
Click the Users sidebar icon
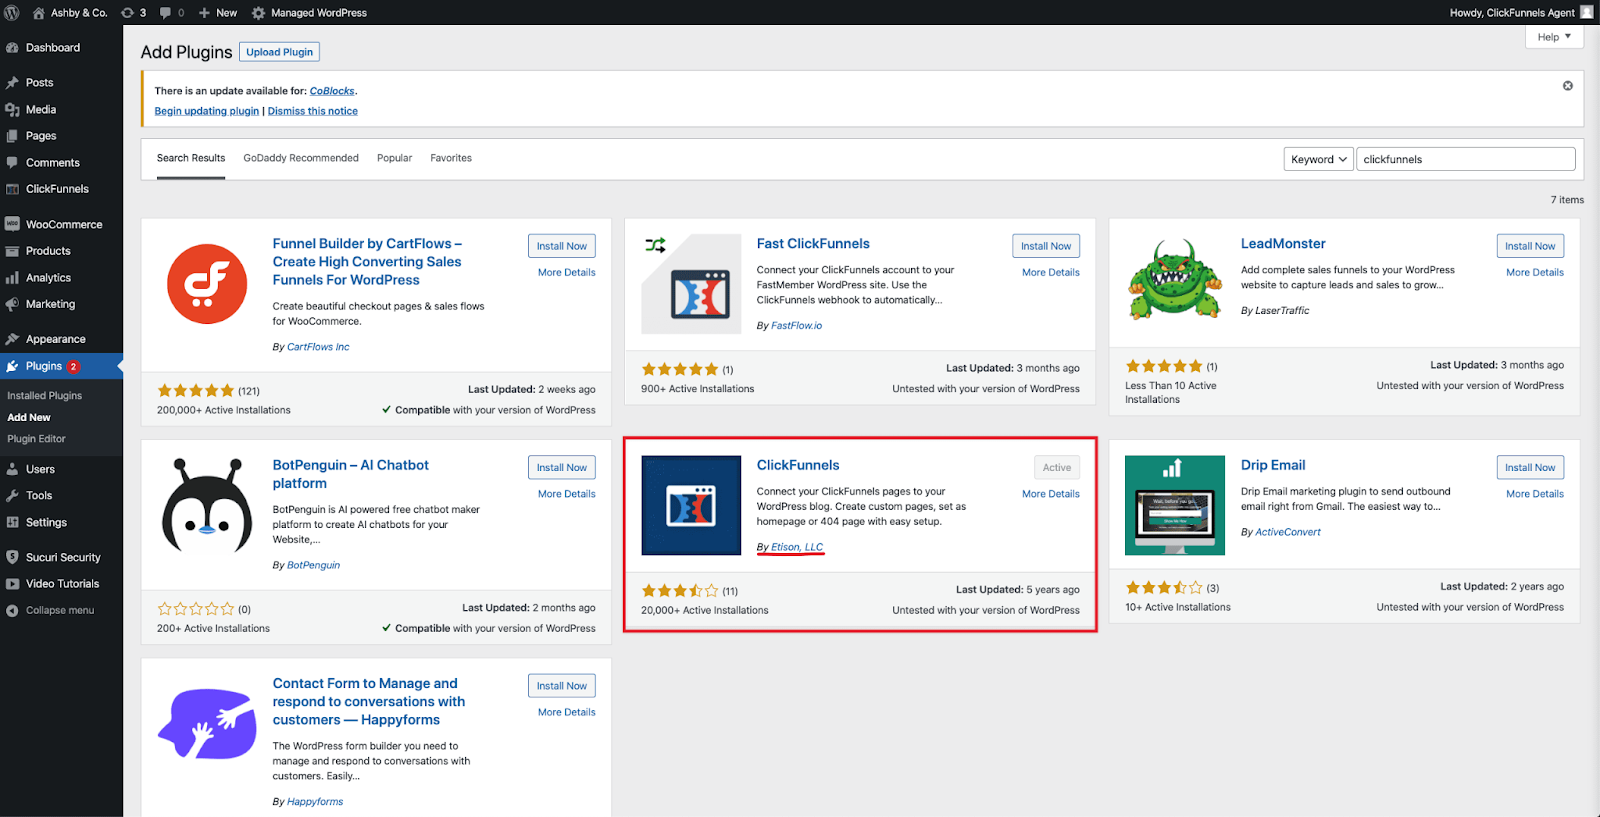coord(12,469)
